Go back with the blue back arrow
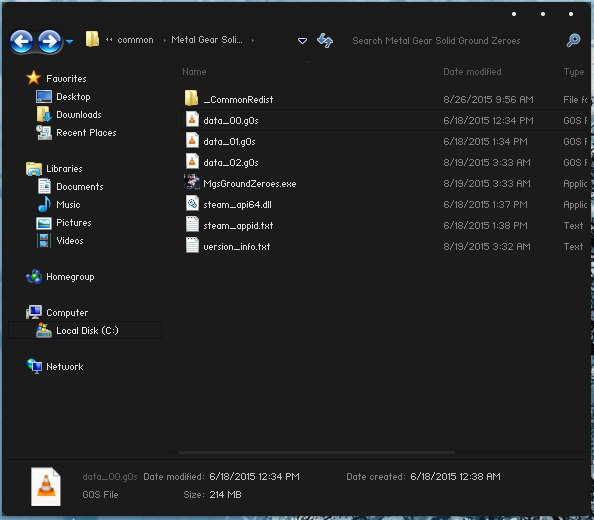Image resolution: width=594 pixels, height=520 pixels. tap(21, 41)
